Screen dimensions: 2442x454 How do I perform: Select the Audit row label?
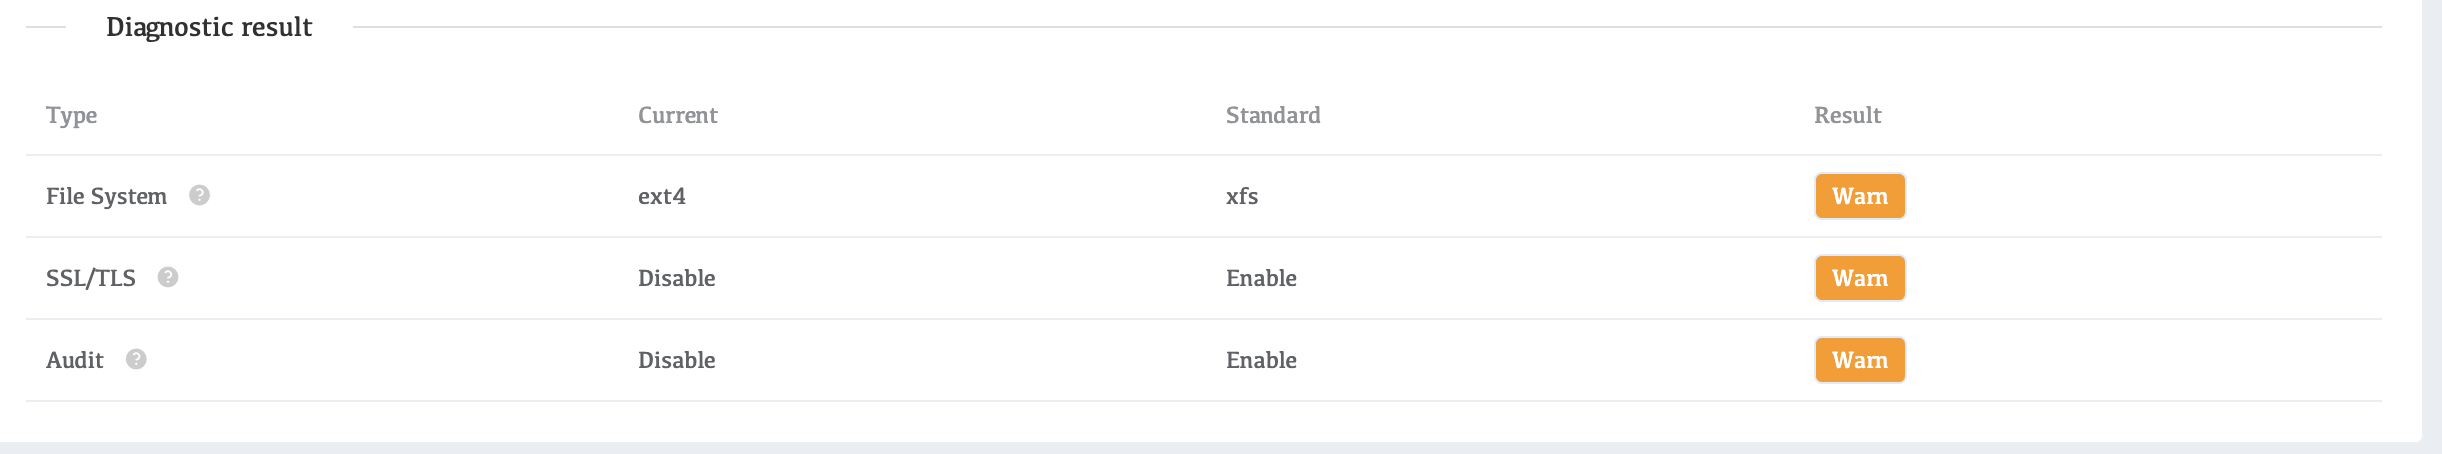[75, 360]
